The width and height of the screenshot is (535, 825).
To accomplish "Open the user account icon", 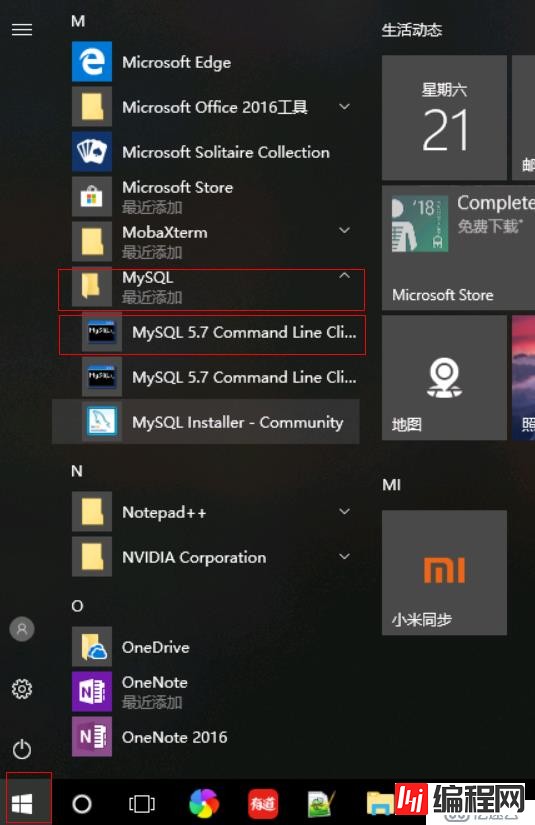I will [22, 629].
